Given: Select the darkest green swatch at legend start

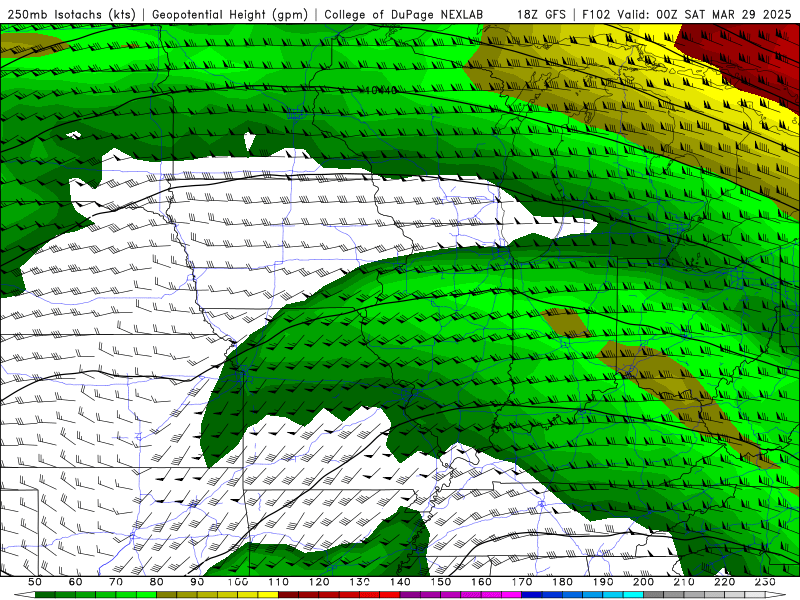Looking at the screenshot, I should point(45,594).
